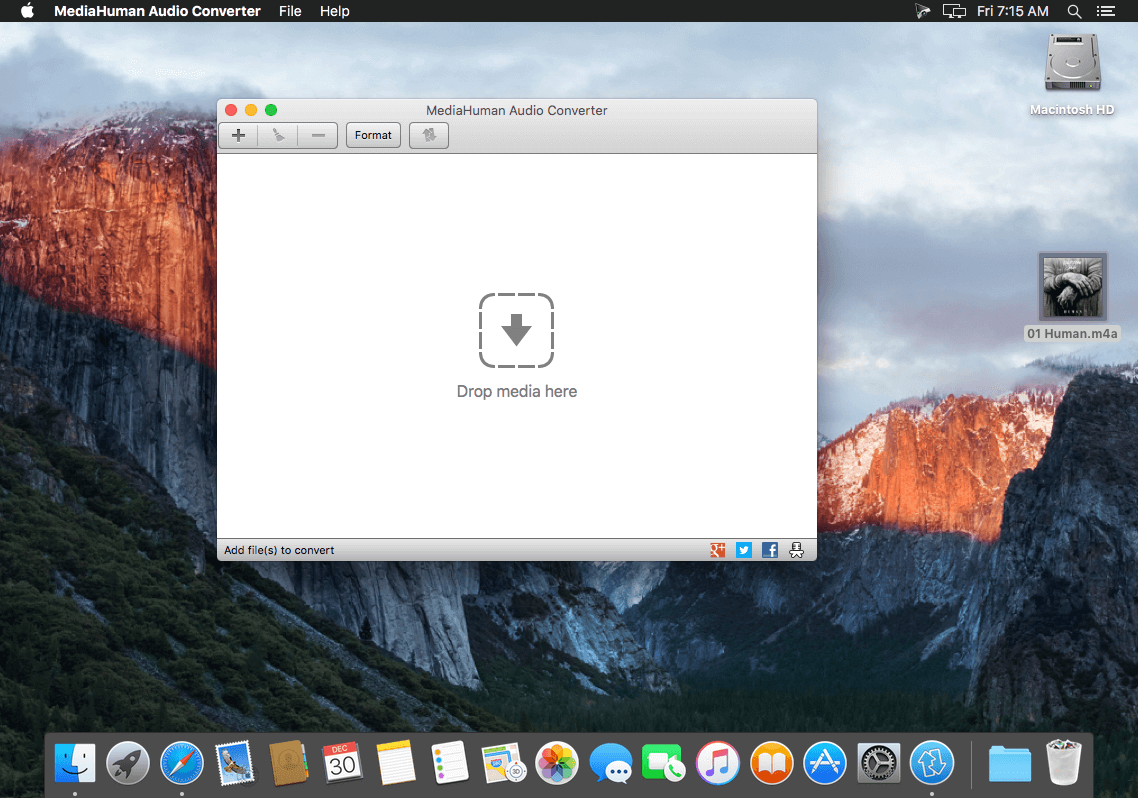Click the status bar mascot icon
The height and width of the screenshot is (798, 1138).
[796, 550]
